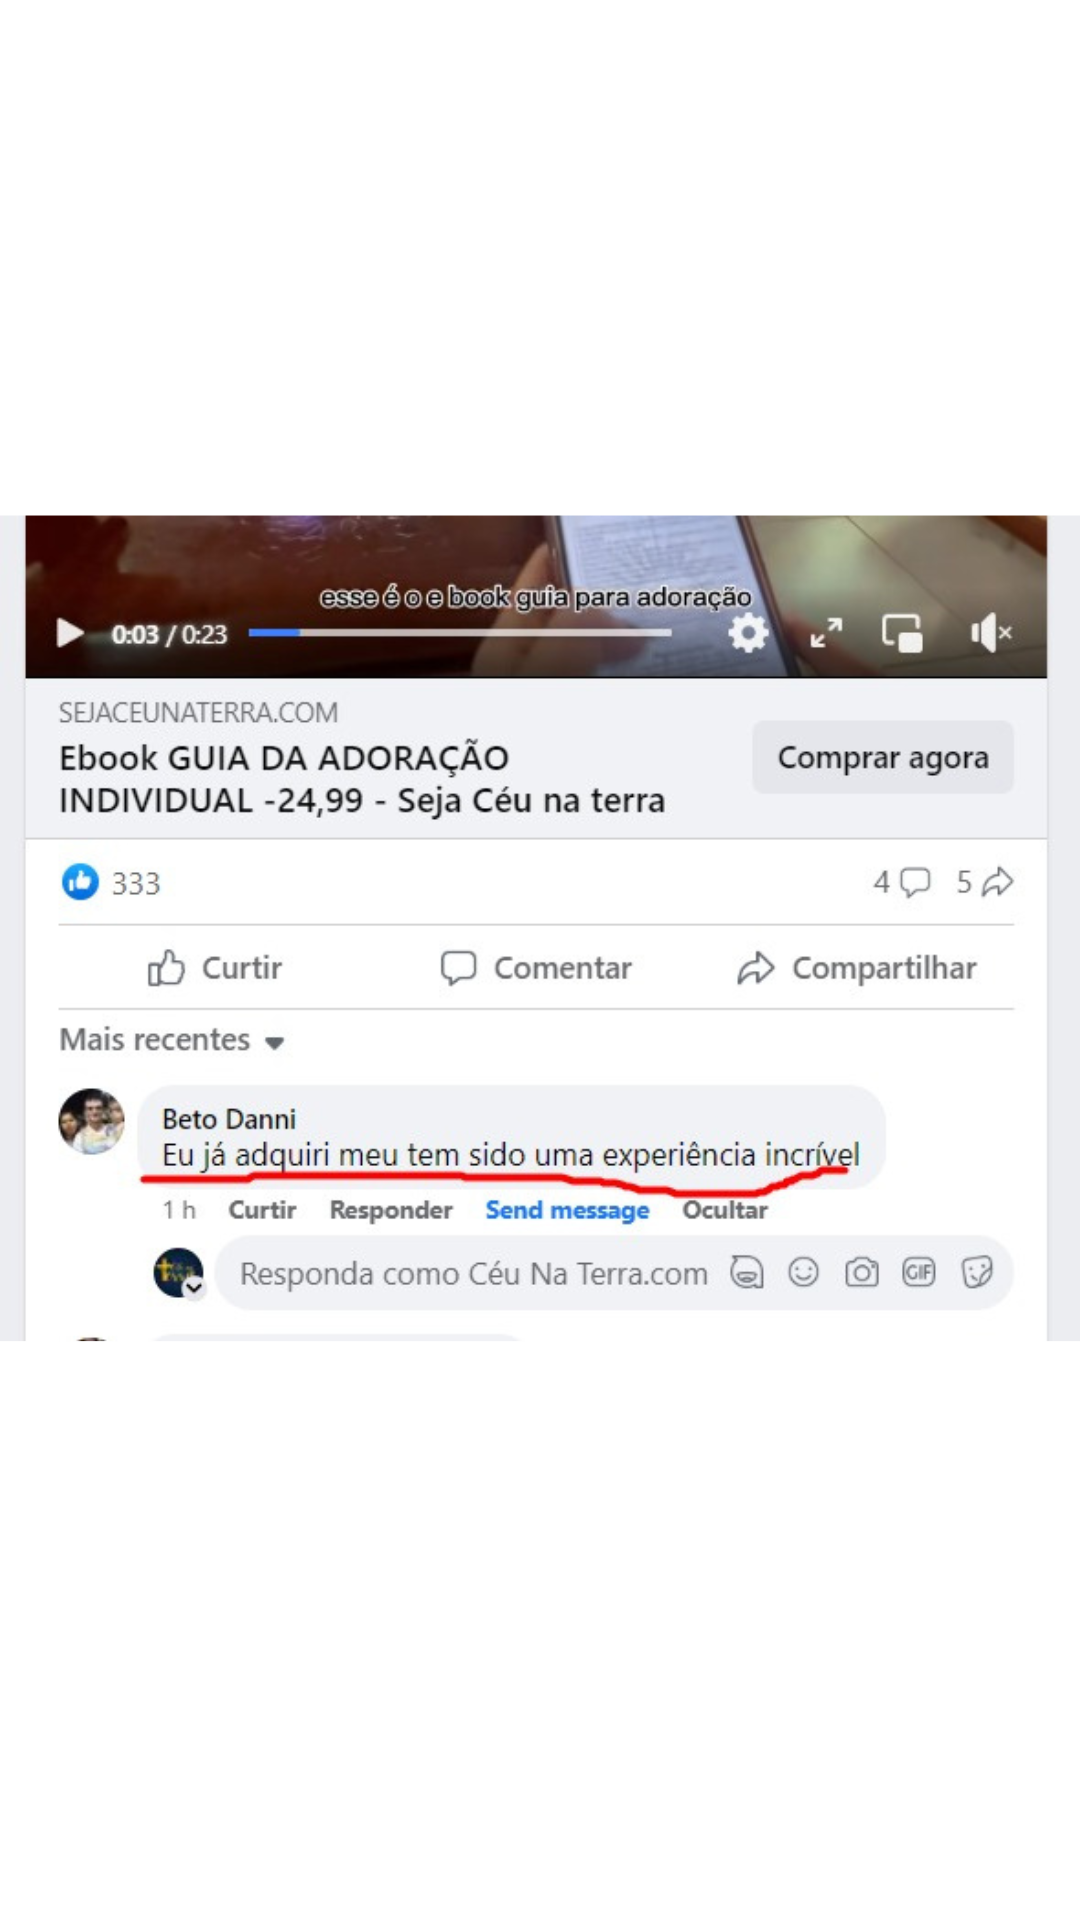Play the video
This screenshot has width=1080, height=1920.
(69, 633)
